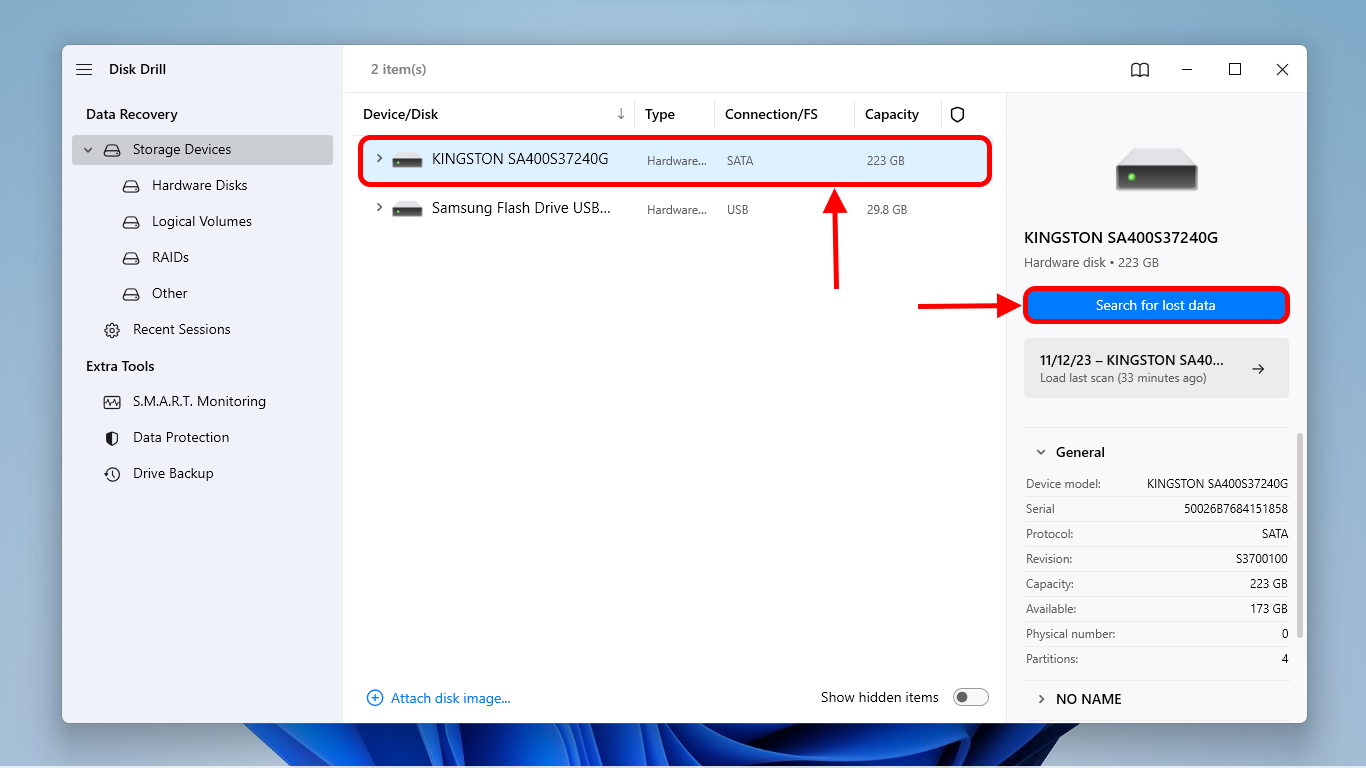
Task: Click the large drive image in details panel
Action: pos(1157,169)
